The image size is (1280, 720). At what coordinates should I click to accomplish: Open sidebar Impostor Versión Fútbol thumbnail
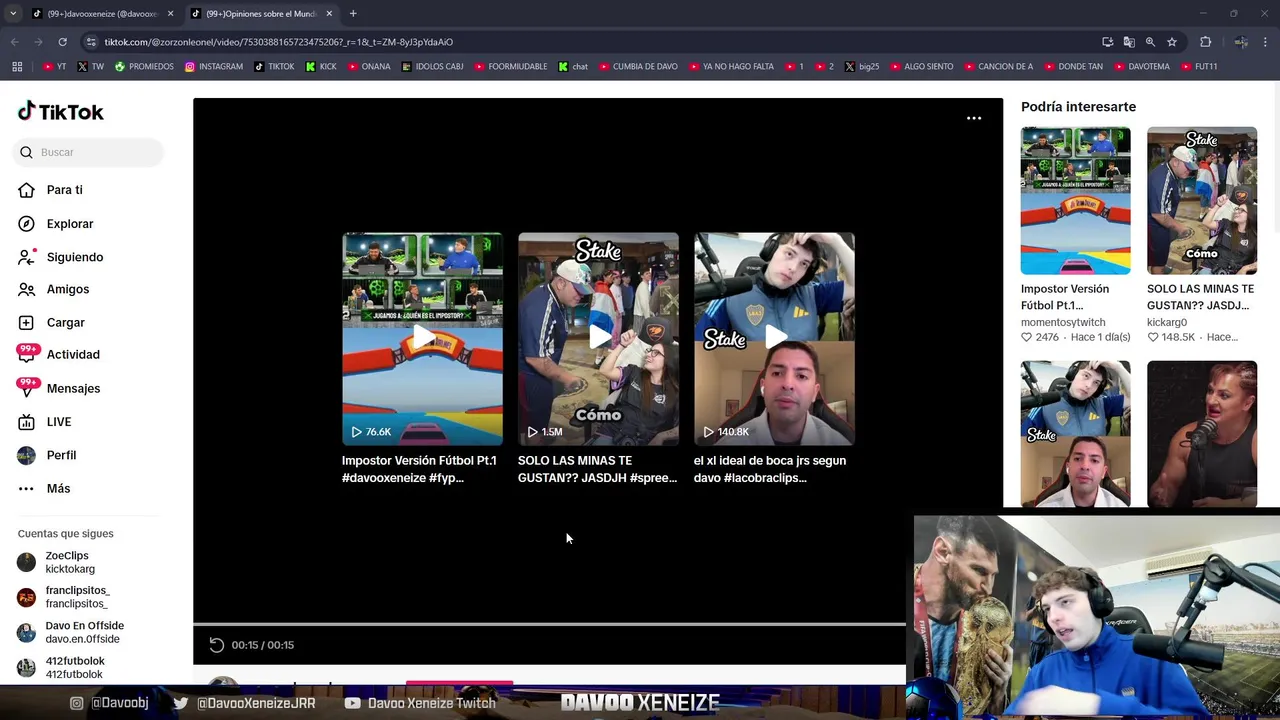coord(1075,200)
